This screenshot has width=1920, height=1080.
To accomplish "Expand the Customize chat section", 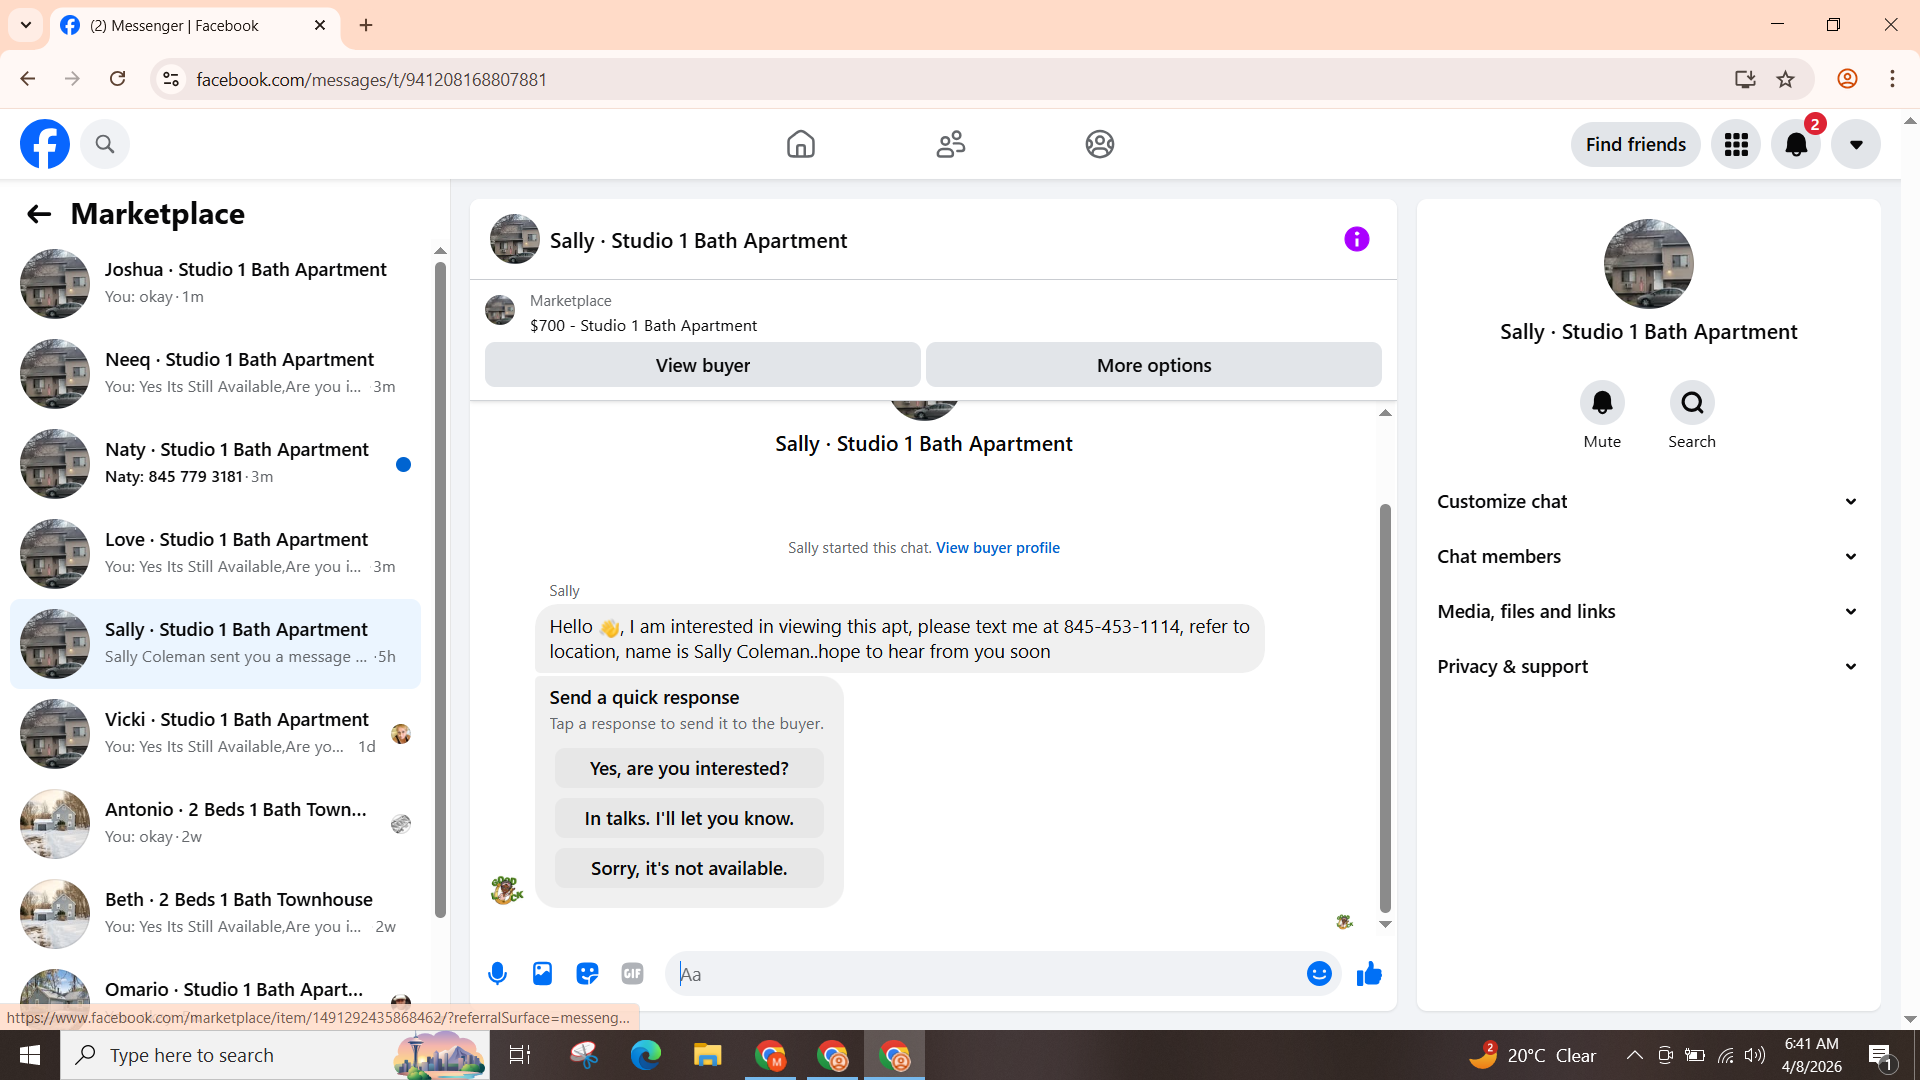I will (1648, 502).
